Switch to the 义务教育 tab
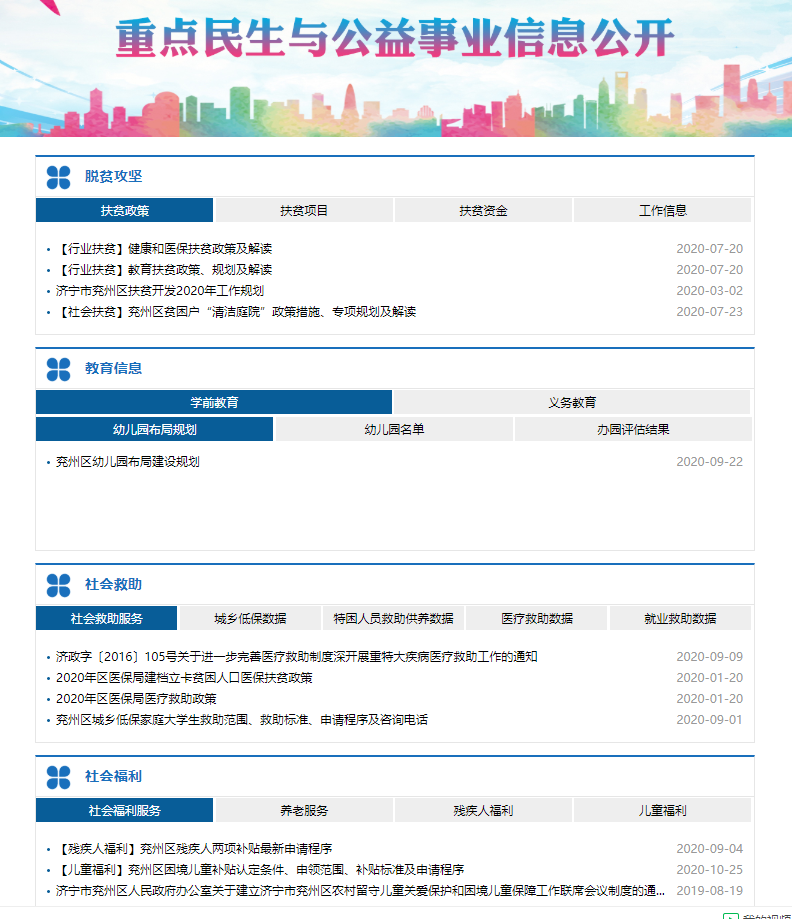Image resolution: width=792 pixels, height=919 pixels. (x=572, y=403)
